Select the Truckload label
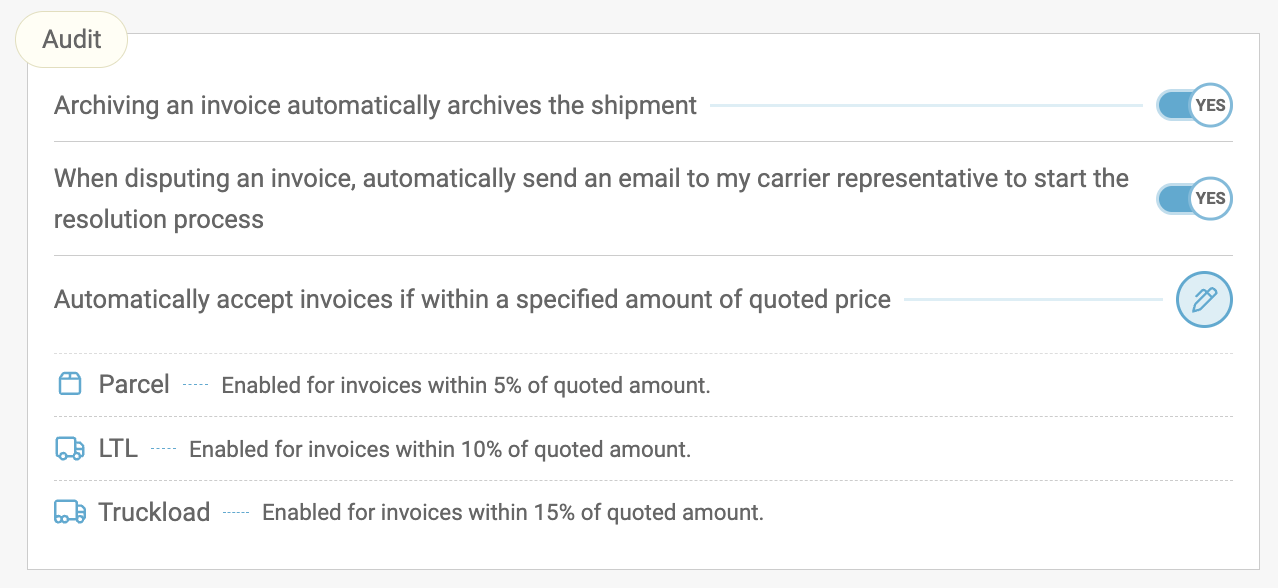Image resolution: width=1278 pixels, height=588 pixels. pos(154,513)
